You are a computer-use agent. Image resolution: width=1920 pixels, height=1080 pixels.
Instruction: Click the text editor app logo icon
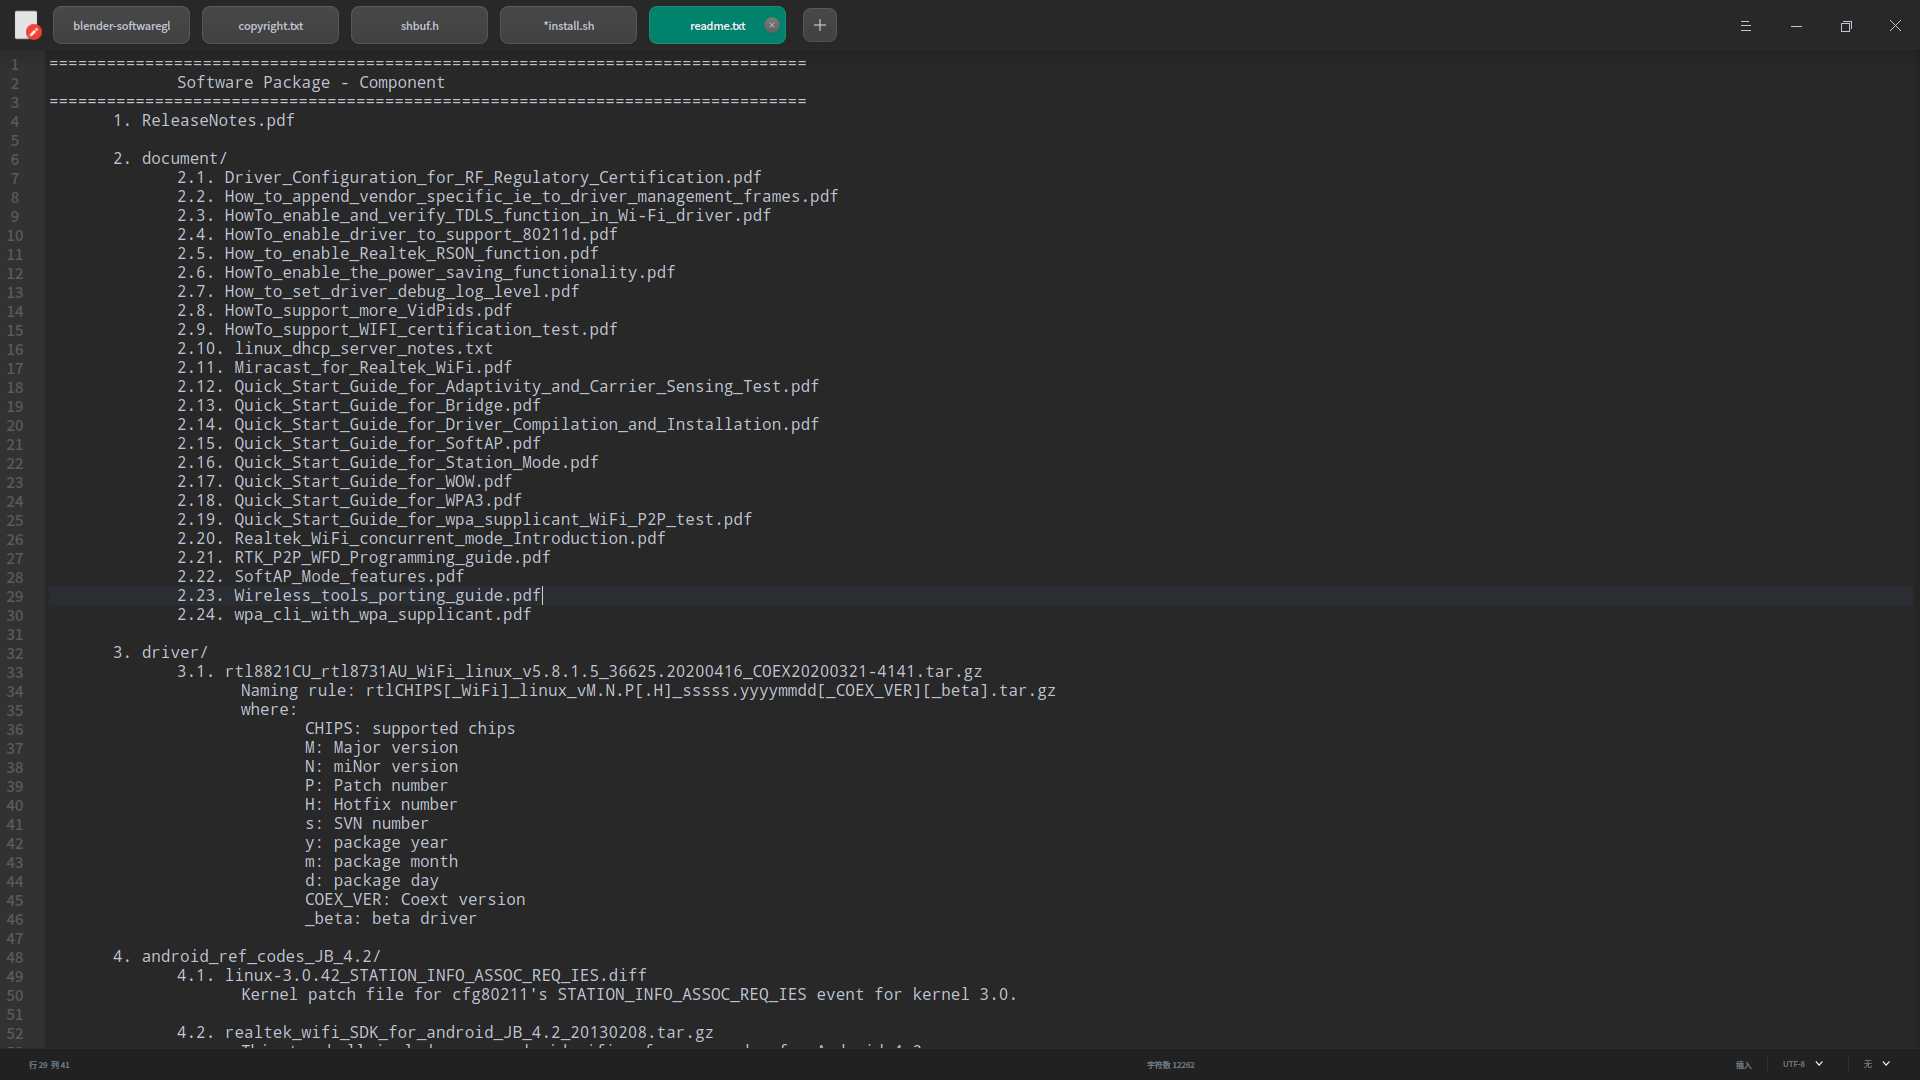pos(26,25)
